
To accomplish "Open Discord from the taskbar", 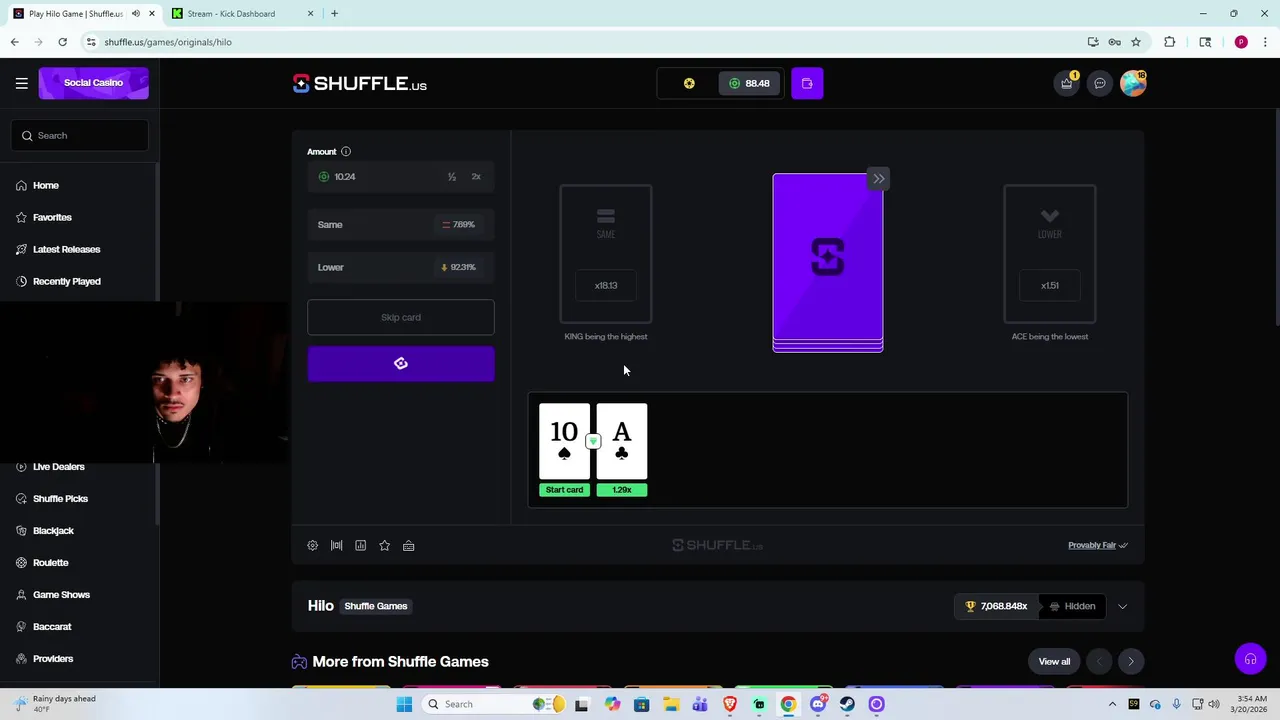I will click(818, 704).
